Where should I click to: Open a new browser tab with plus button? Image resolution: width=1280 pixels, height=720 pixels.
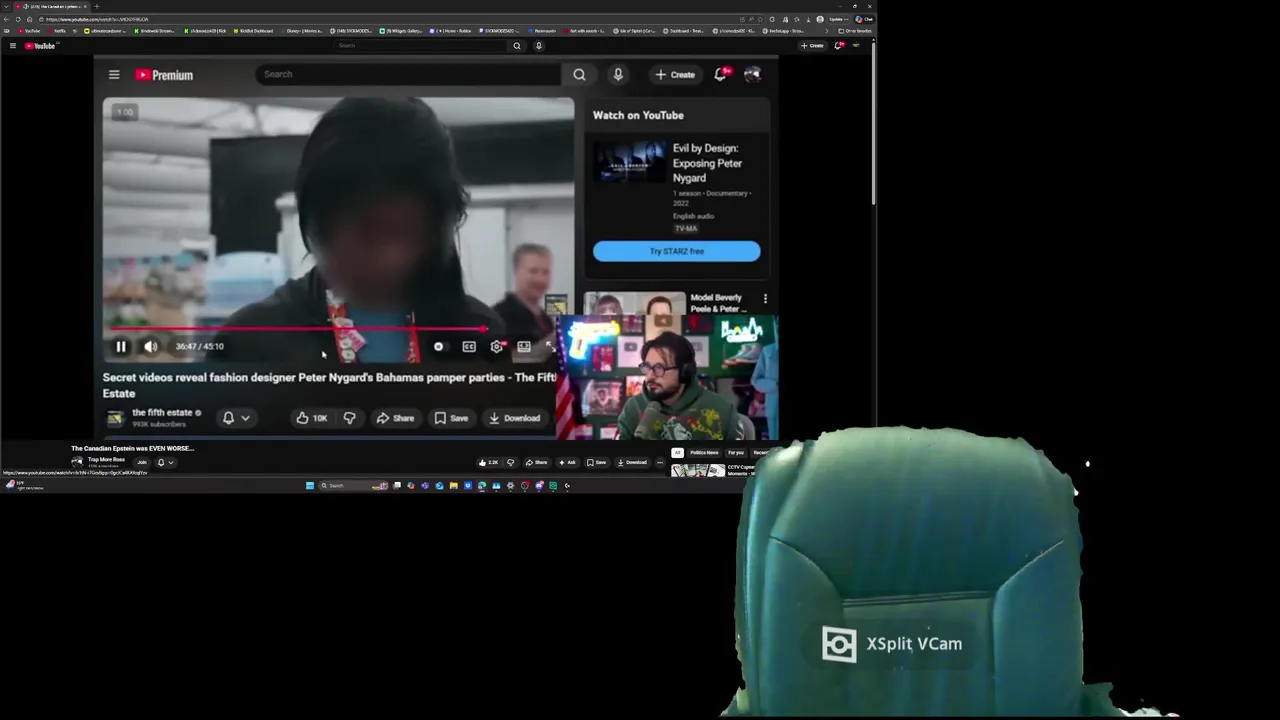tap(96, 6)
